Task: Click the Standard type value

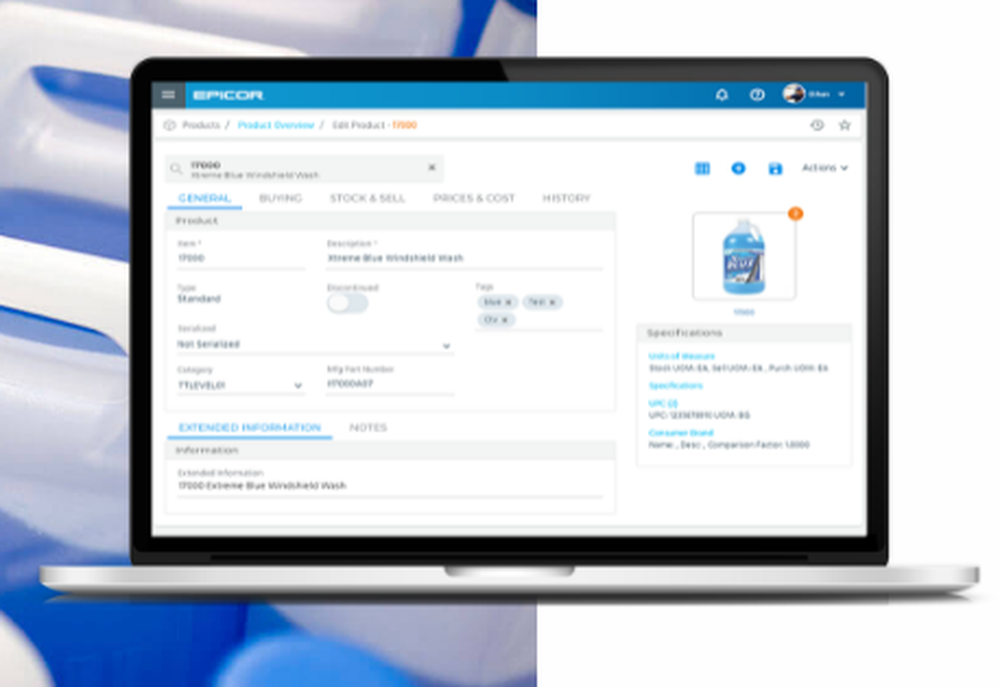Action: coord(199,299)
